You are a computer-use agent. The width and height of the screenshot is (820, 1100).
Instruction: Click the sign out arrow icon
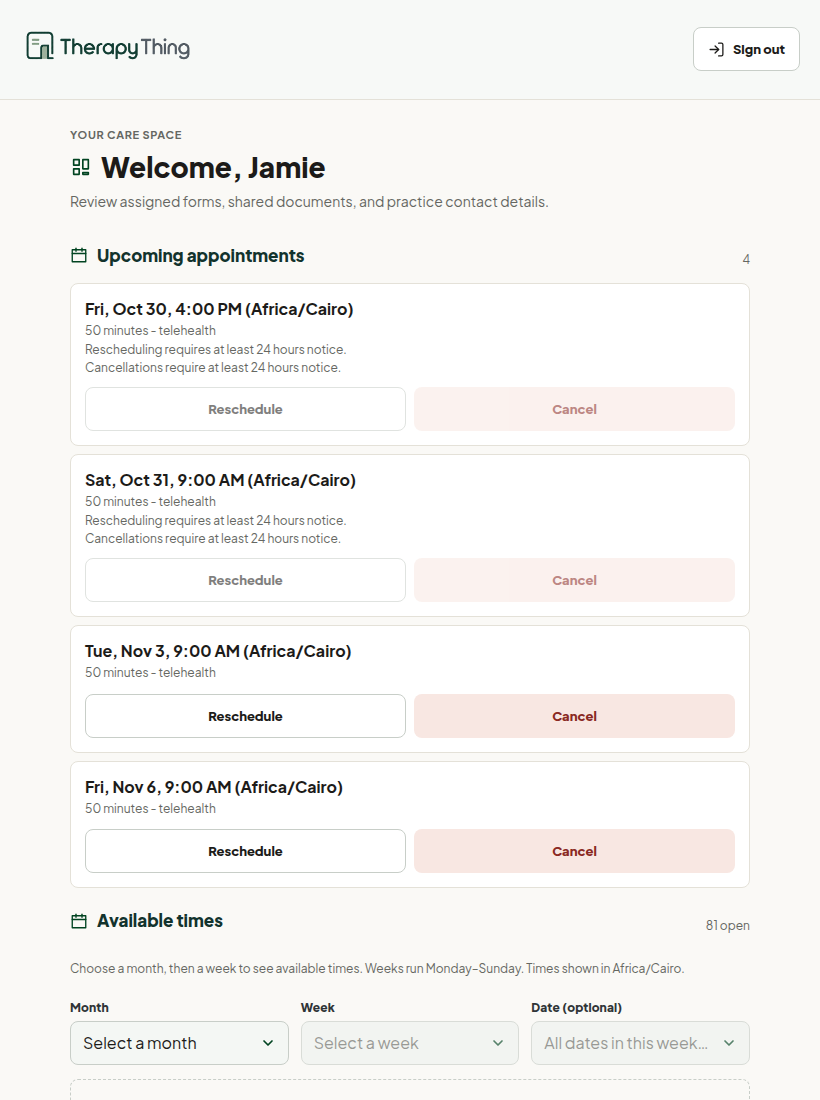pos(716,49)
